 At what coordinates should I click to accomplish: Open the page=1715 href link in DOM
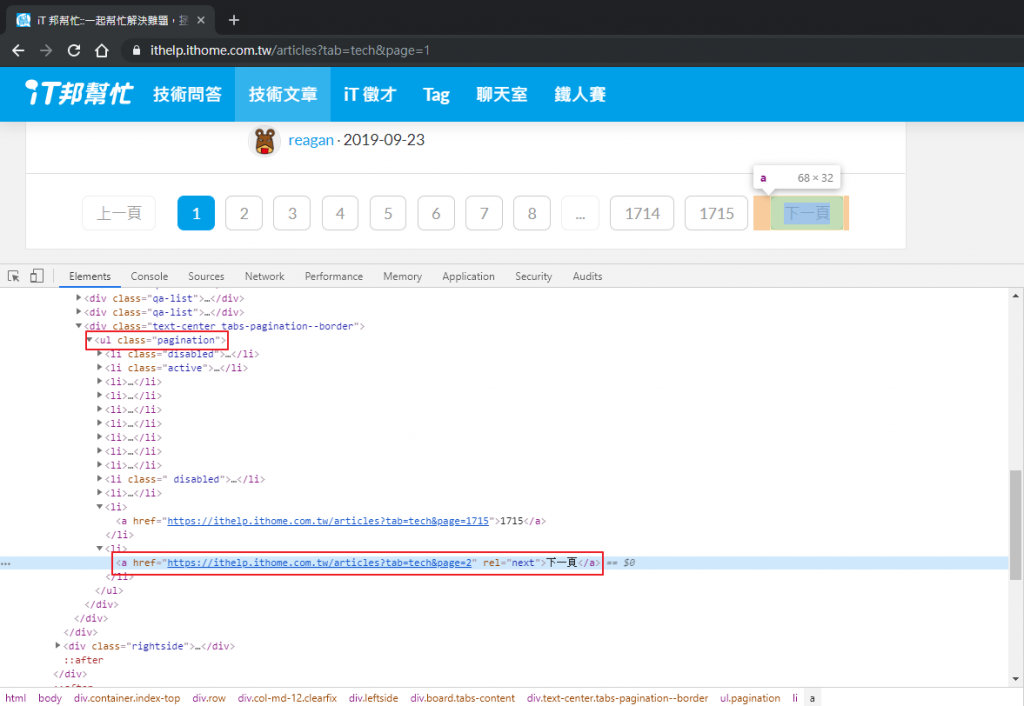point(328,521)
